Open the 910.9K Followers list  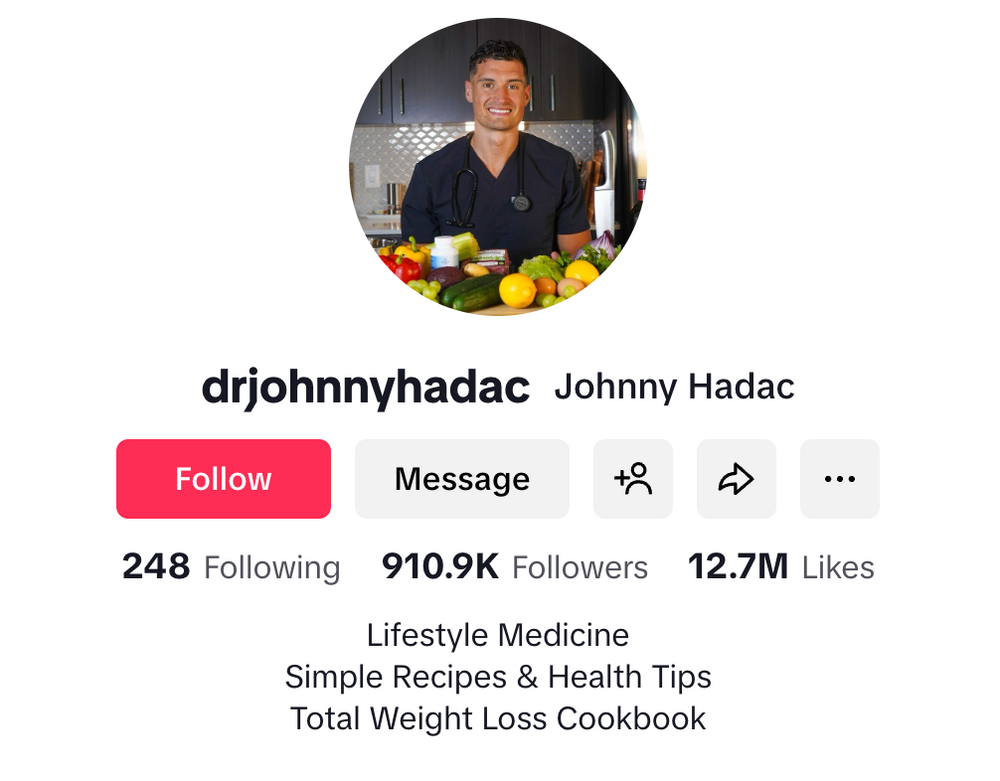pyautogui.click(x=515, y=567)
